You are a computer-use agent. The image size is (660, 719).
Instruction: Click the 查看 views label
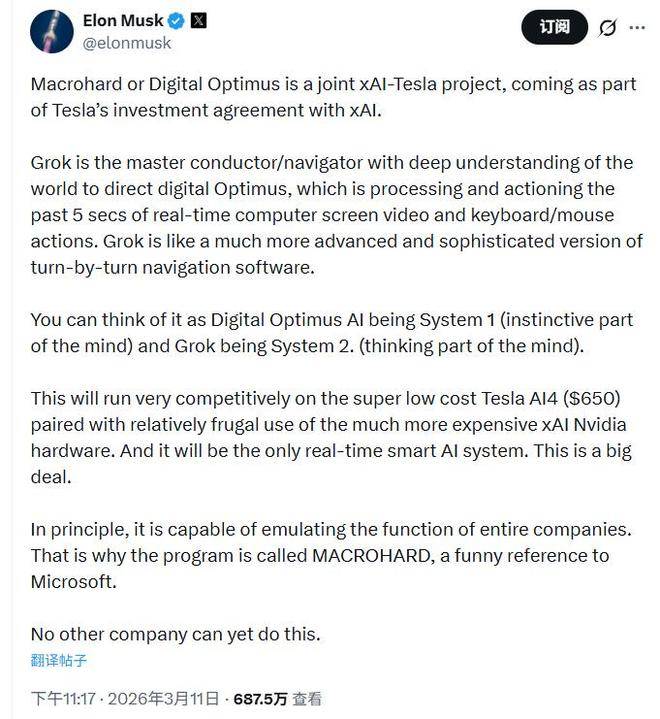point(308,699)
